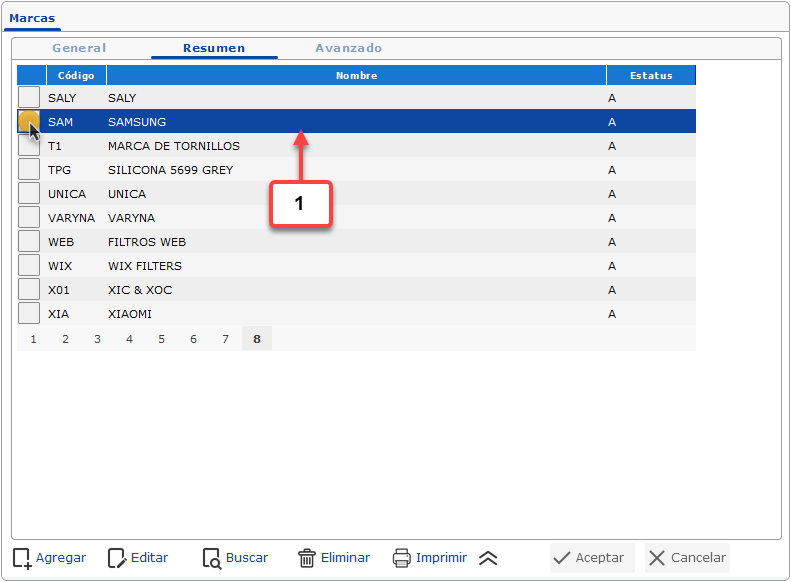Image resolution: width=791 pixels, height=582 pixels.
Task: Open the Marcas window tab
Action: pos(32,18)
